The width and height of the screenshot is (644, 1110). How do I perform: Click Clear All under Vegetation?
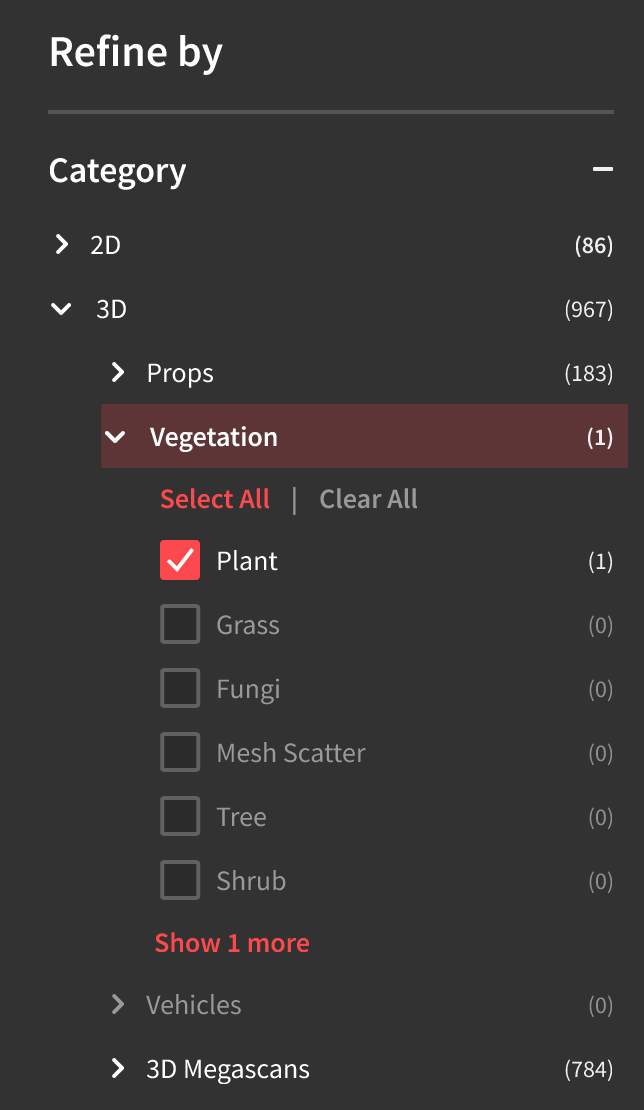coord(368,499)
